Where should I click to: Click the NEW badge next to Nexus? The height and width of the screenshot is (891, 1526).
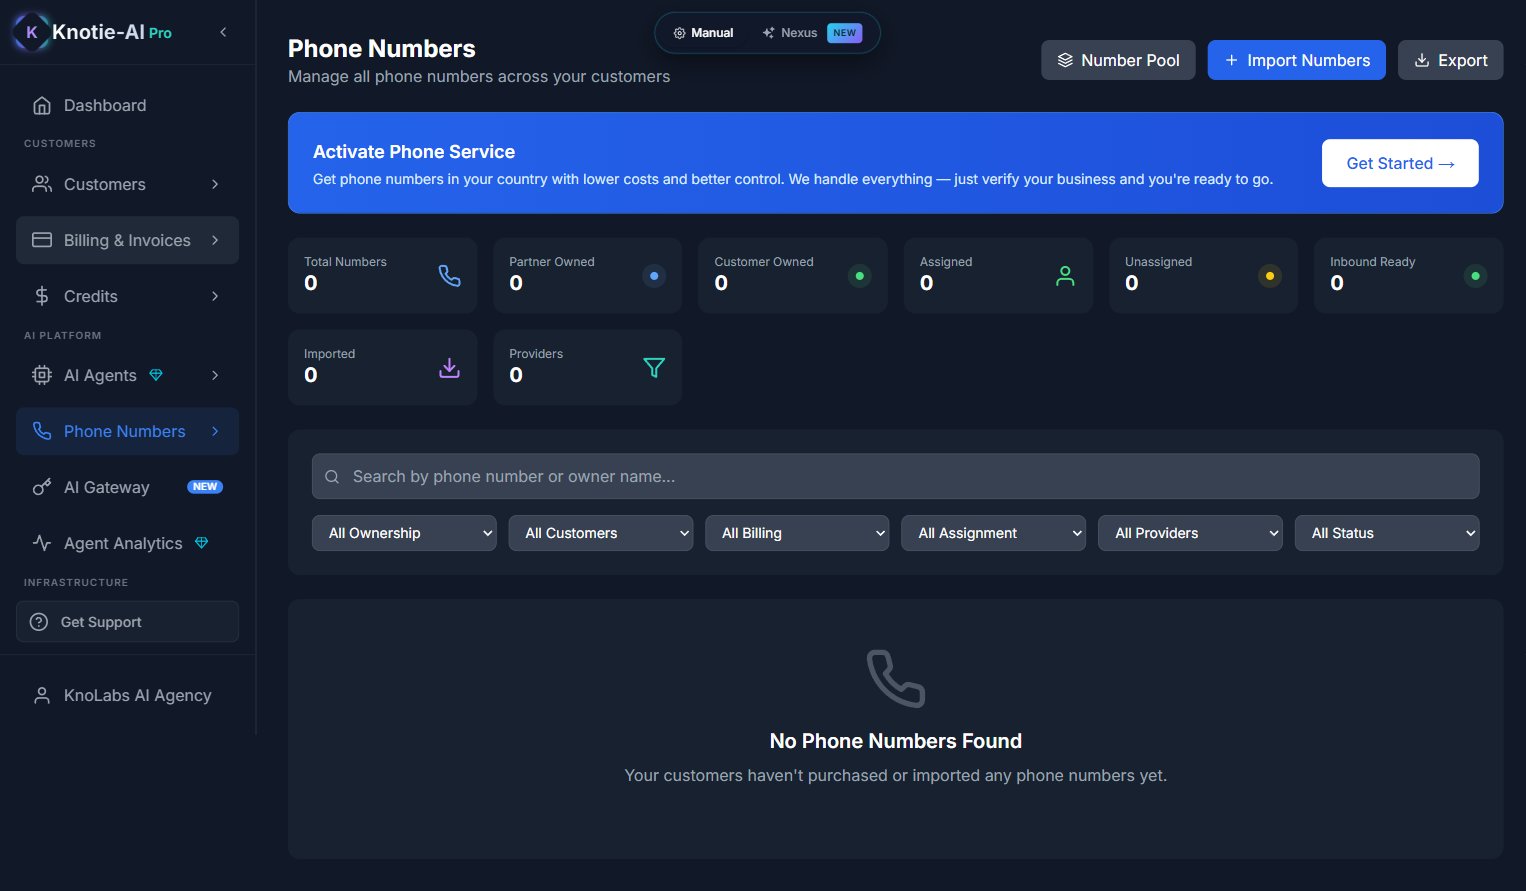(x=845, y=33)
